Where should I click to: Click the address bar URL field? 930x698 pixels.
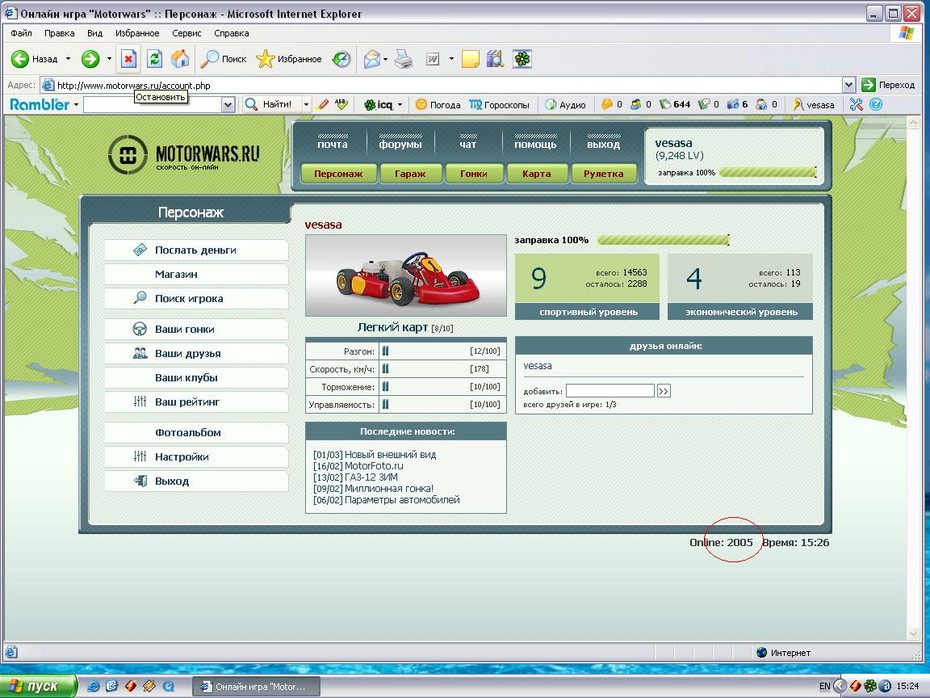pos(442,85)
